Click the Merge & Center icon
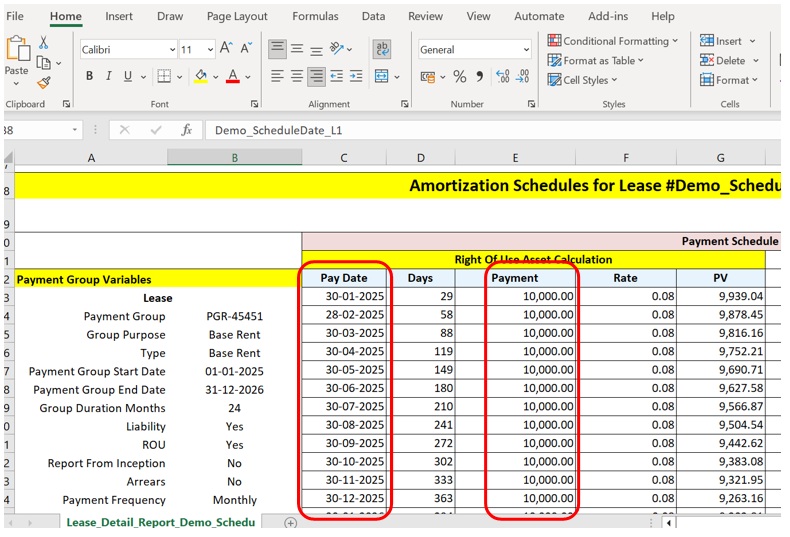The height and width of the screenshot is (537, 790). point(382,77)
